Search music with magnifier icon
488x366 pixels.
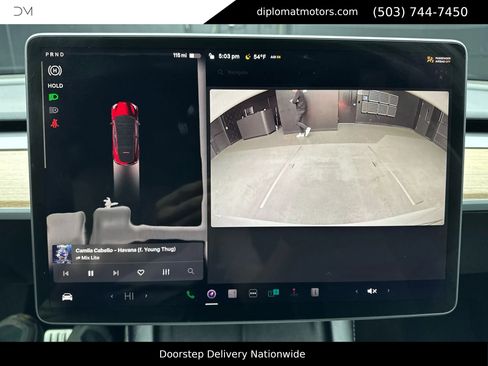(191, 271)
